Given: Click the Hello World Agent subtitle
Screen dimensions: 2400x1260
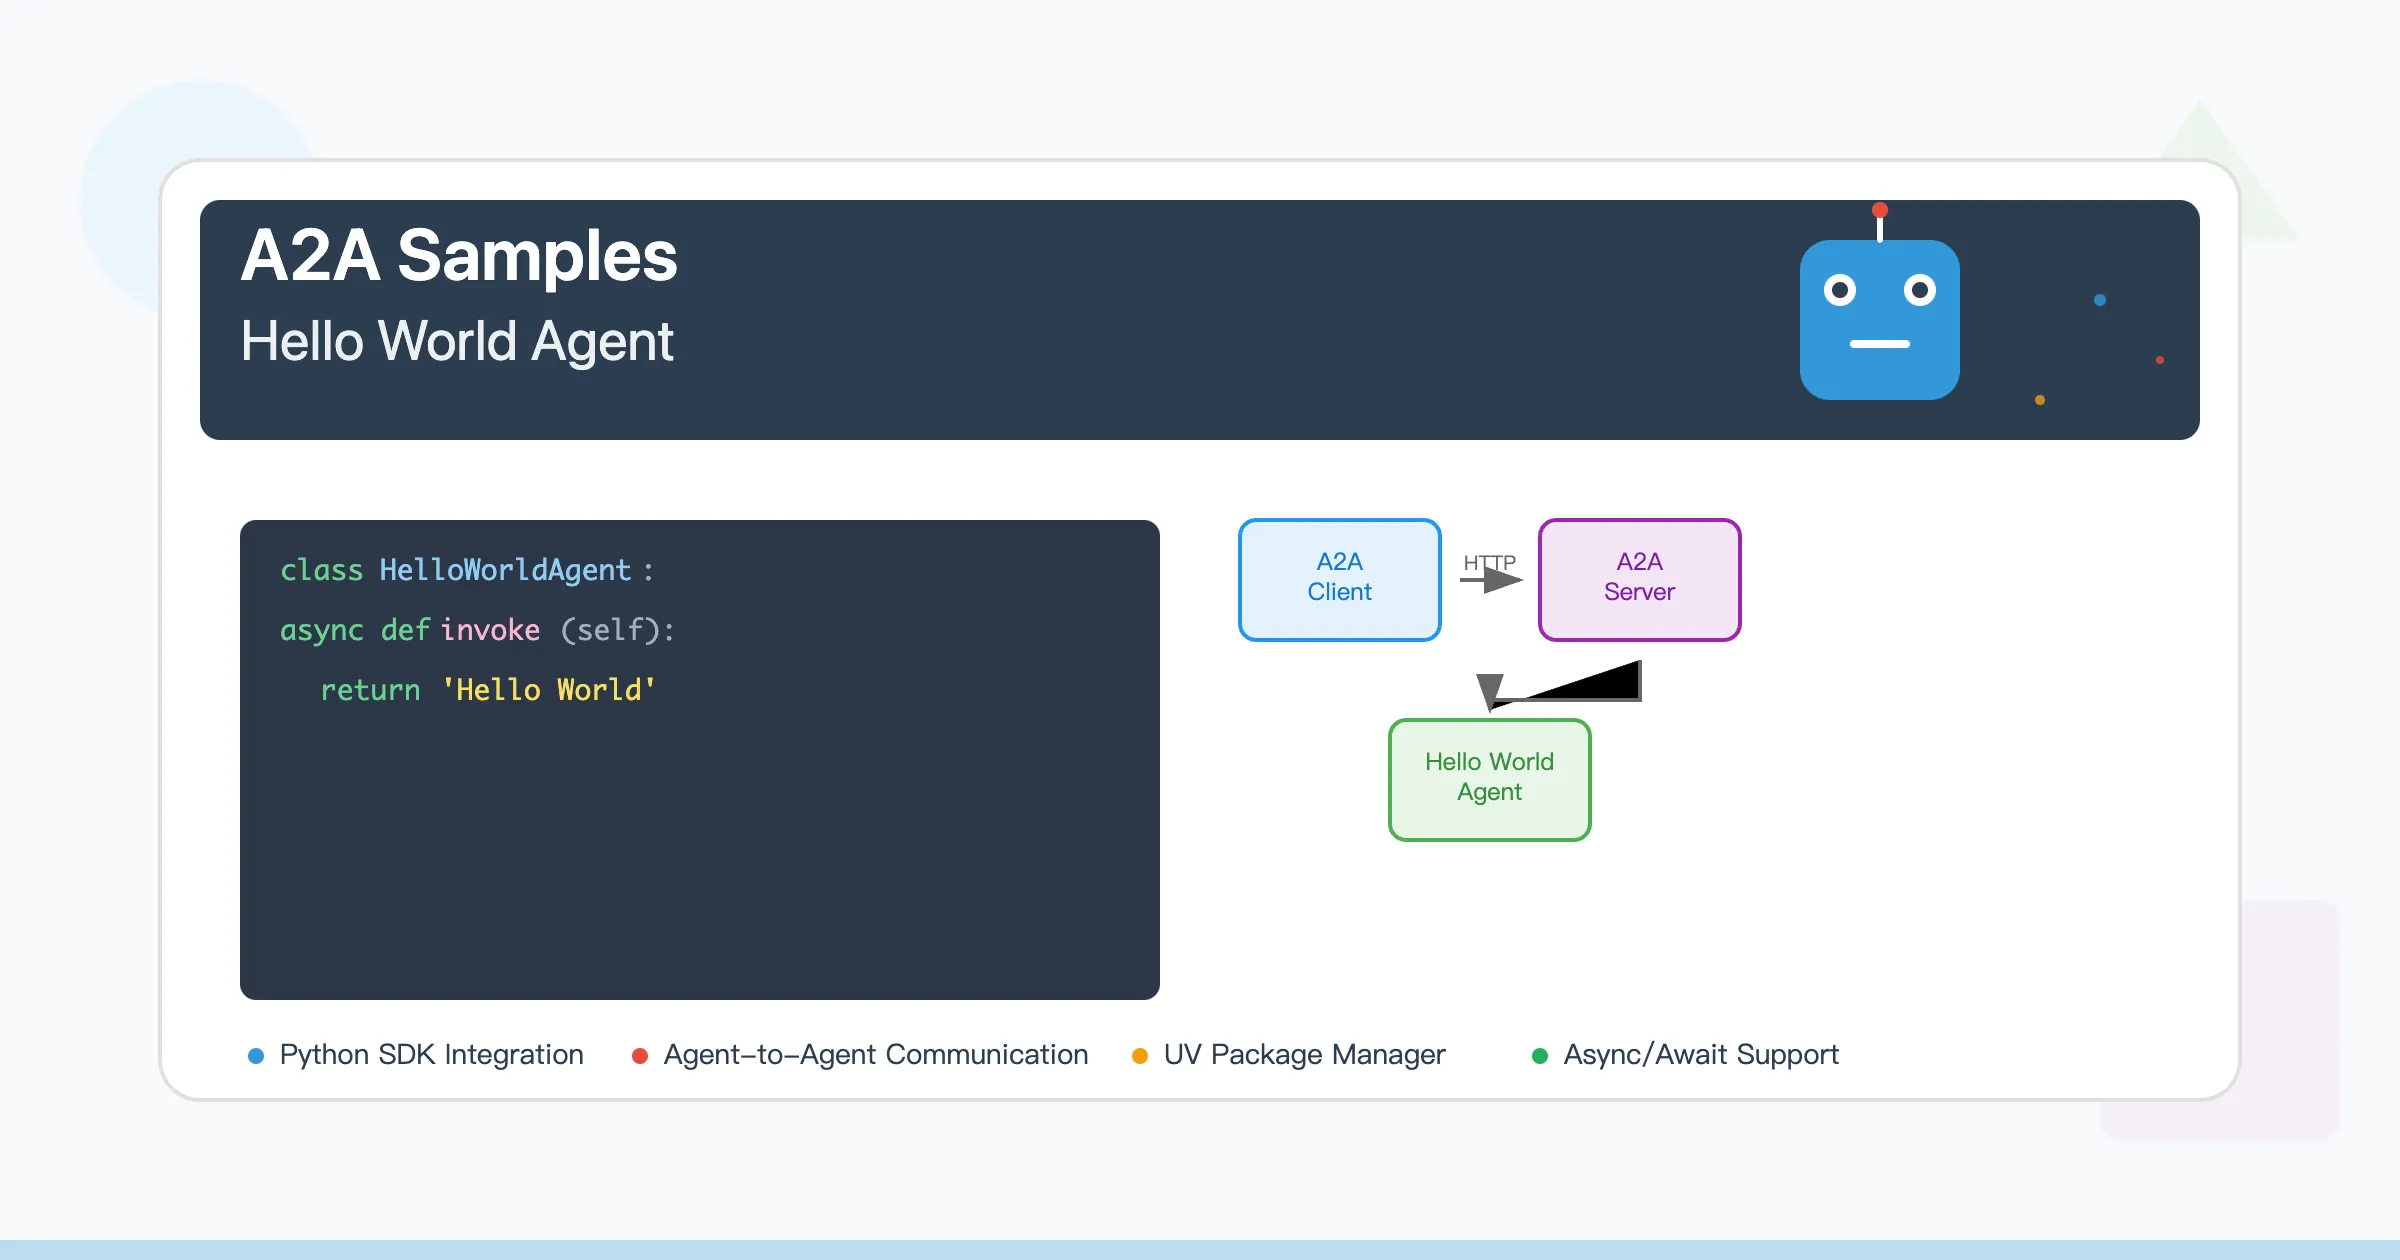Looking at the screenshot, I should 458,341.
